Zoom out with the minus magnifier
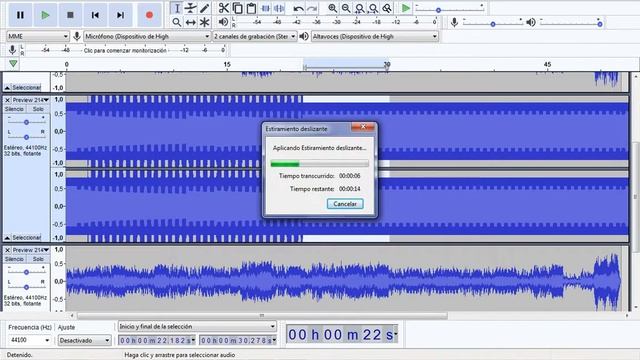640x360 pixels. click(x=346, y=8)
